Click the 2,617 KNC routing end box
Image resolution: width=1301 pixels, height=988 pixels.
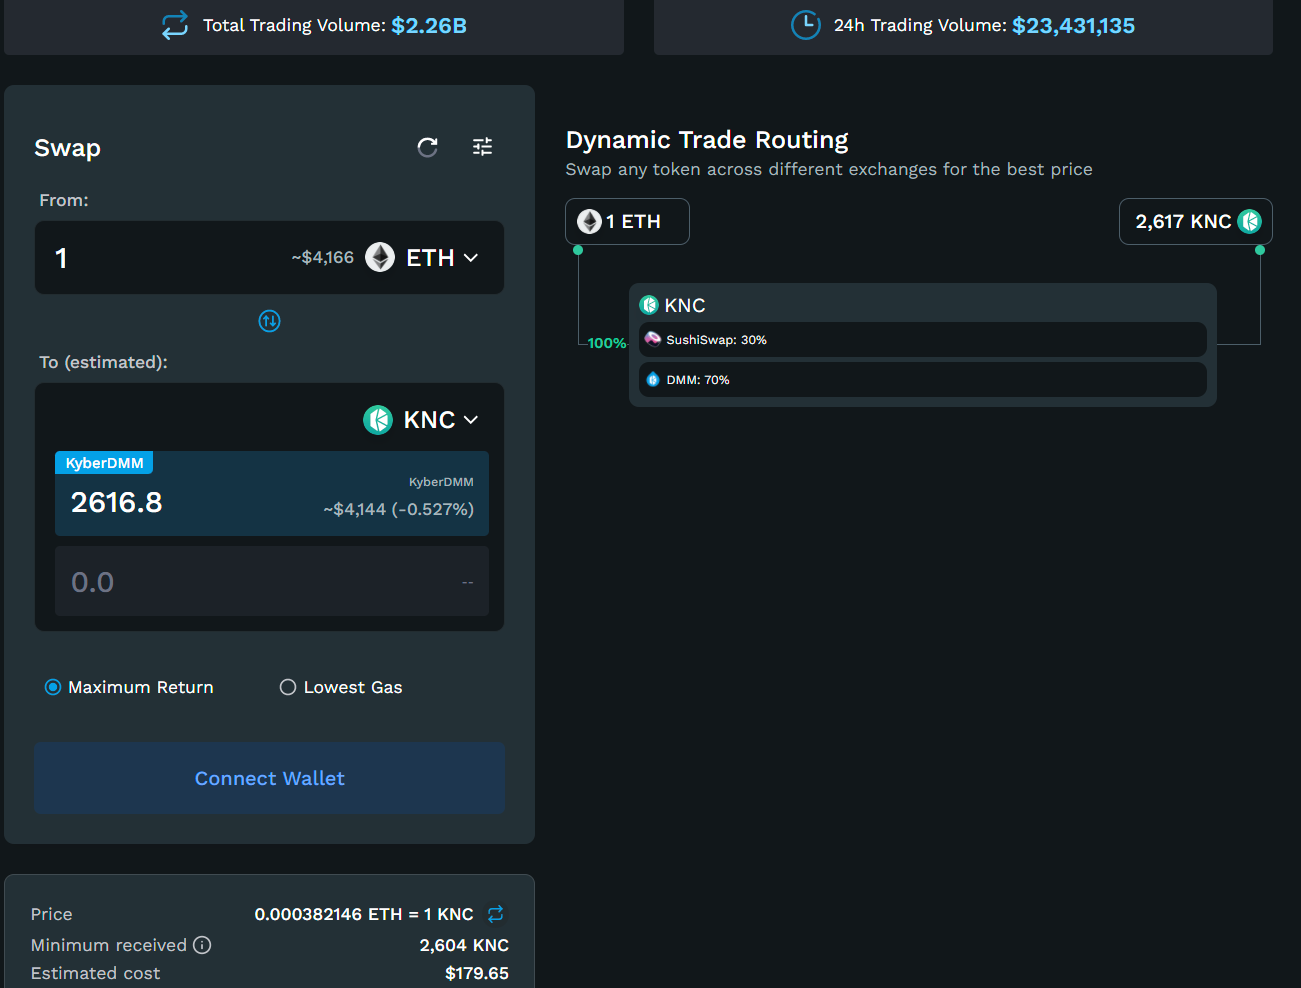pos(1195,221)
